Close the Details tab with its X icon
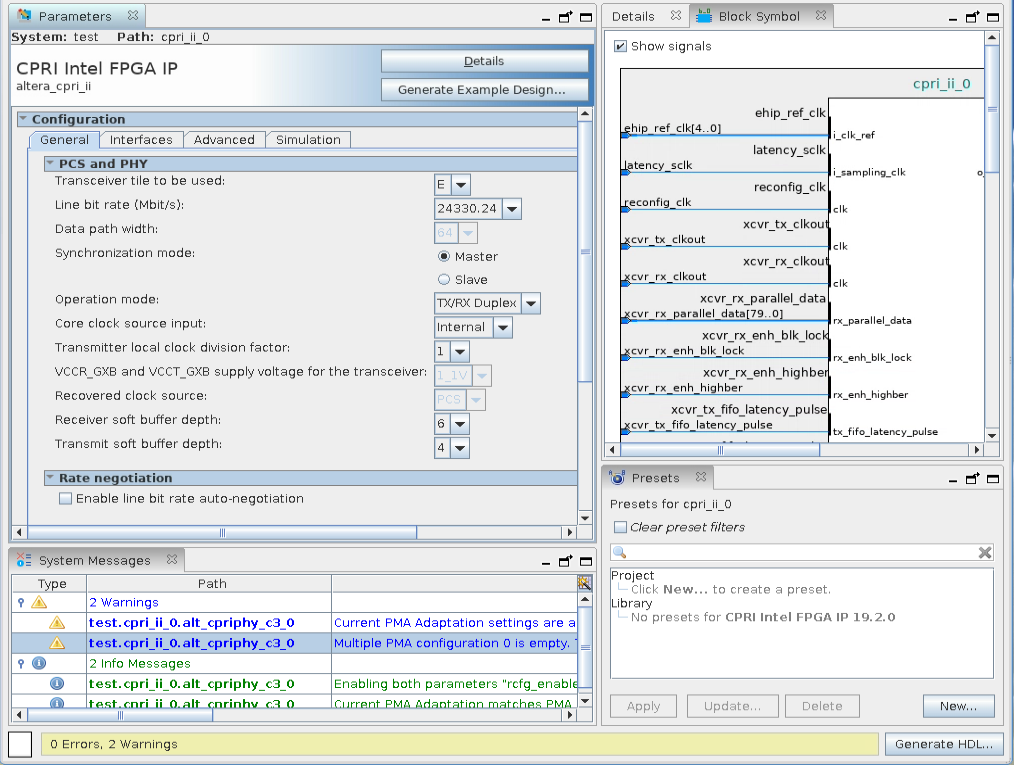Screen dimensions: 1014x765 (x=675, y=16)
